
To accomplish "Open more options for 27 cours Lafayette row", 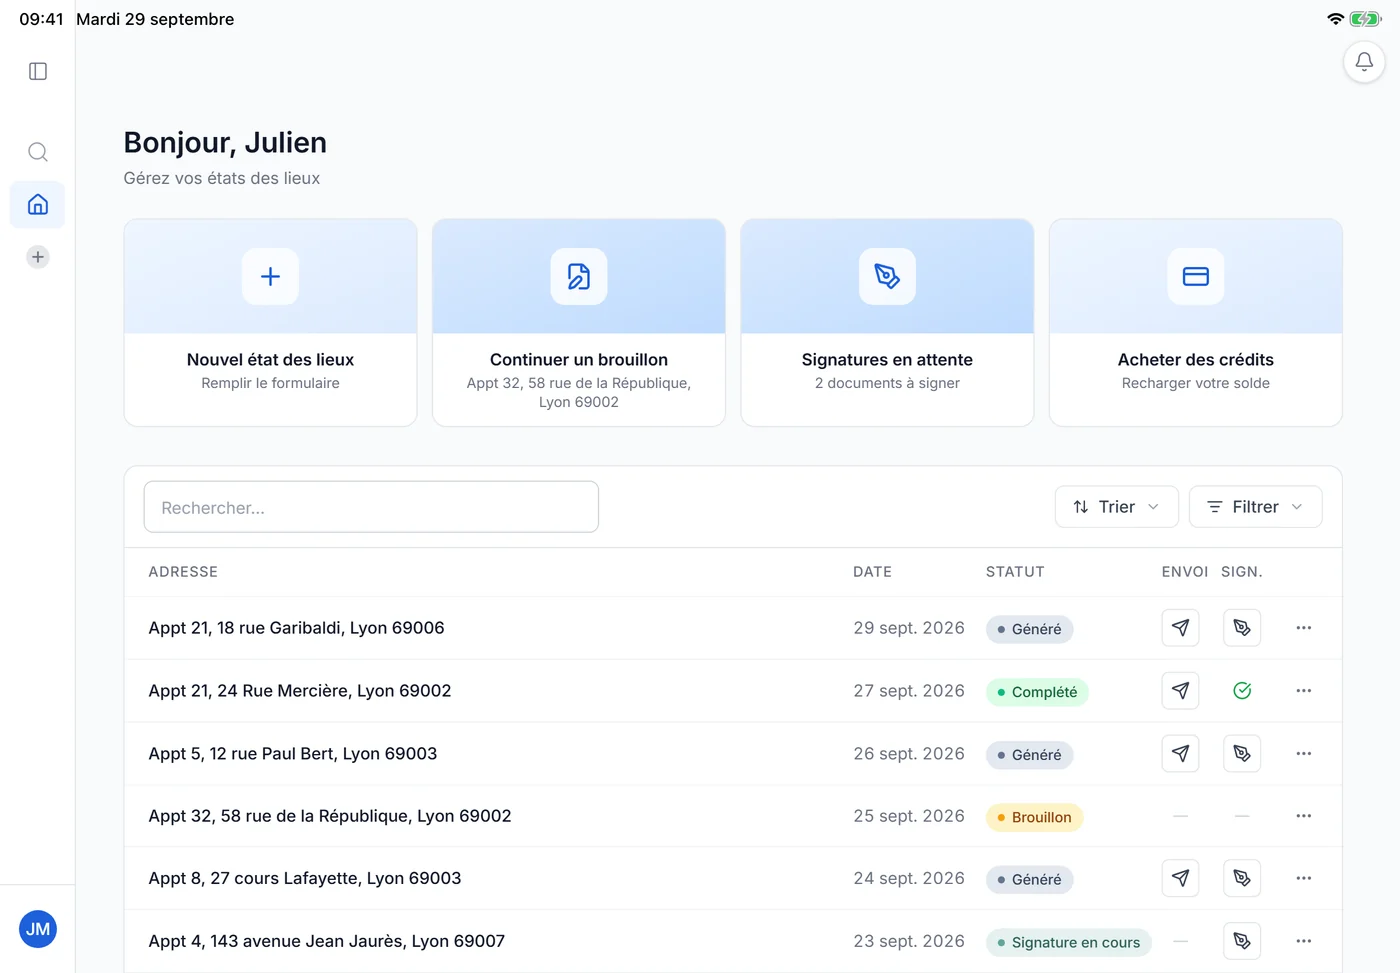I will click(x=1304, y=878).
